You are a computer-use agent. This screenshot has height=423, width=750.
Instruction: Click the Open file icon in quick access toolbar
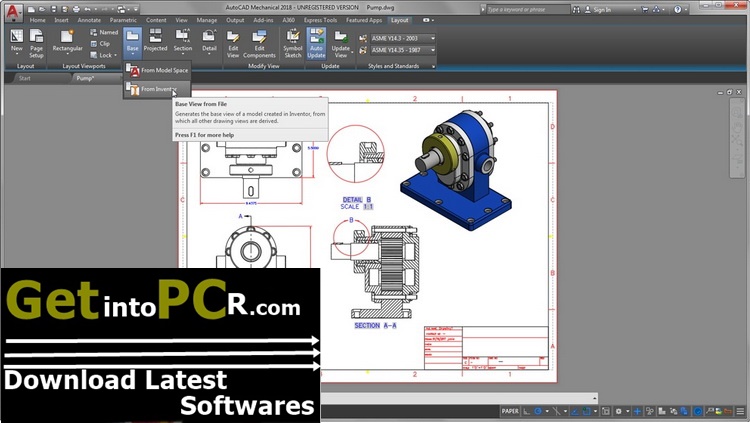pos(42,9)
